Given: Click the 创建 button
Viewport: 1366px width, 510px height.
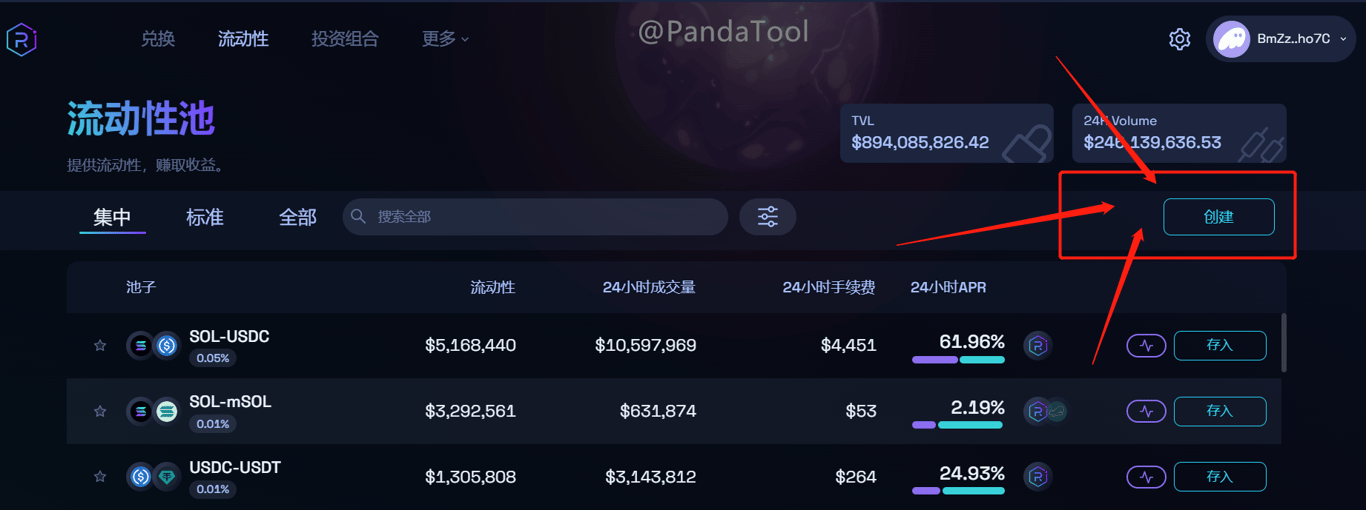Looking at the screenshot, I should [1219, 217].
